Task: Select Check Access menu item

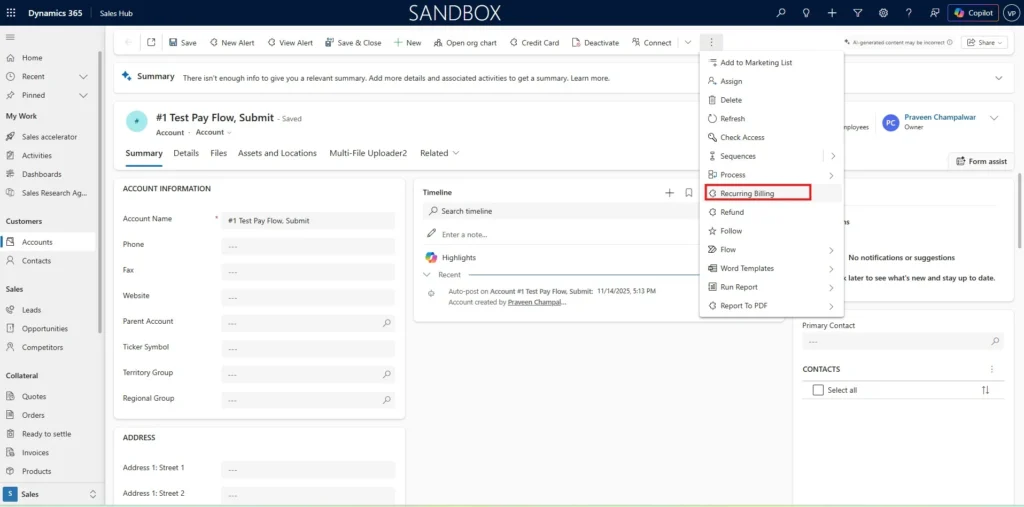Action: click(x=771, y=138)
